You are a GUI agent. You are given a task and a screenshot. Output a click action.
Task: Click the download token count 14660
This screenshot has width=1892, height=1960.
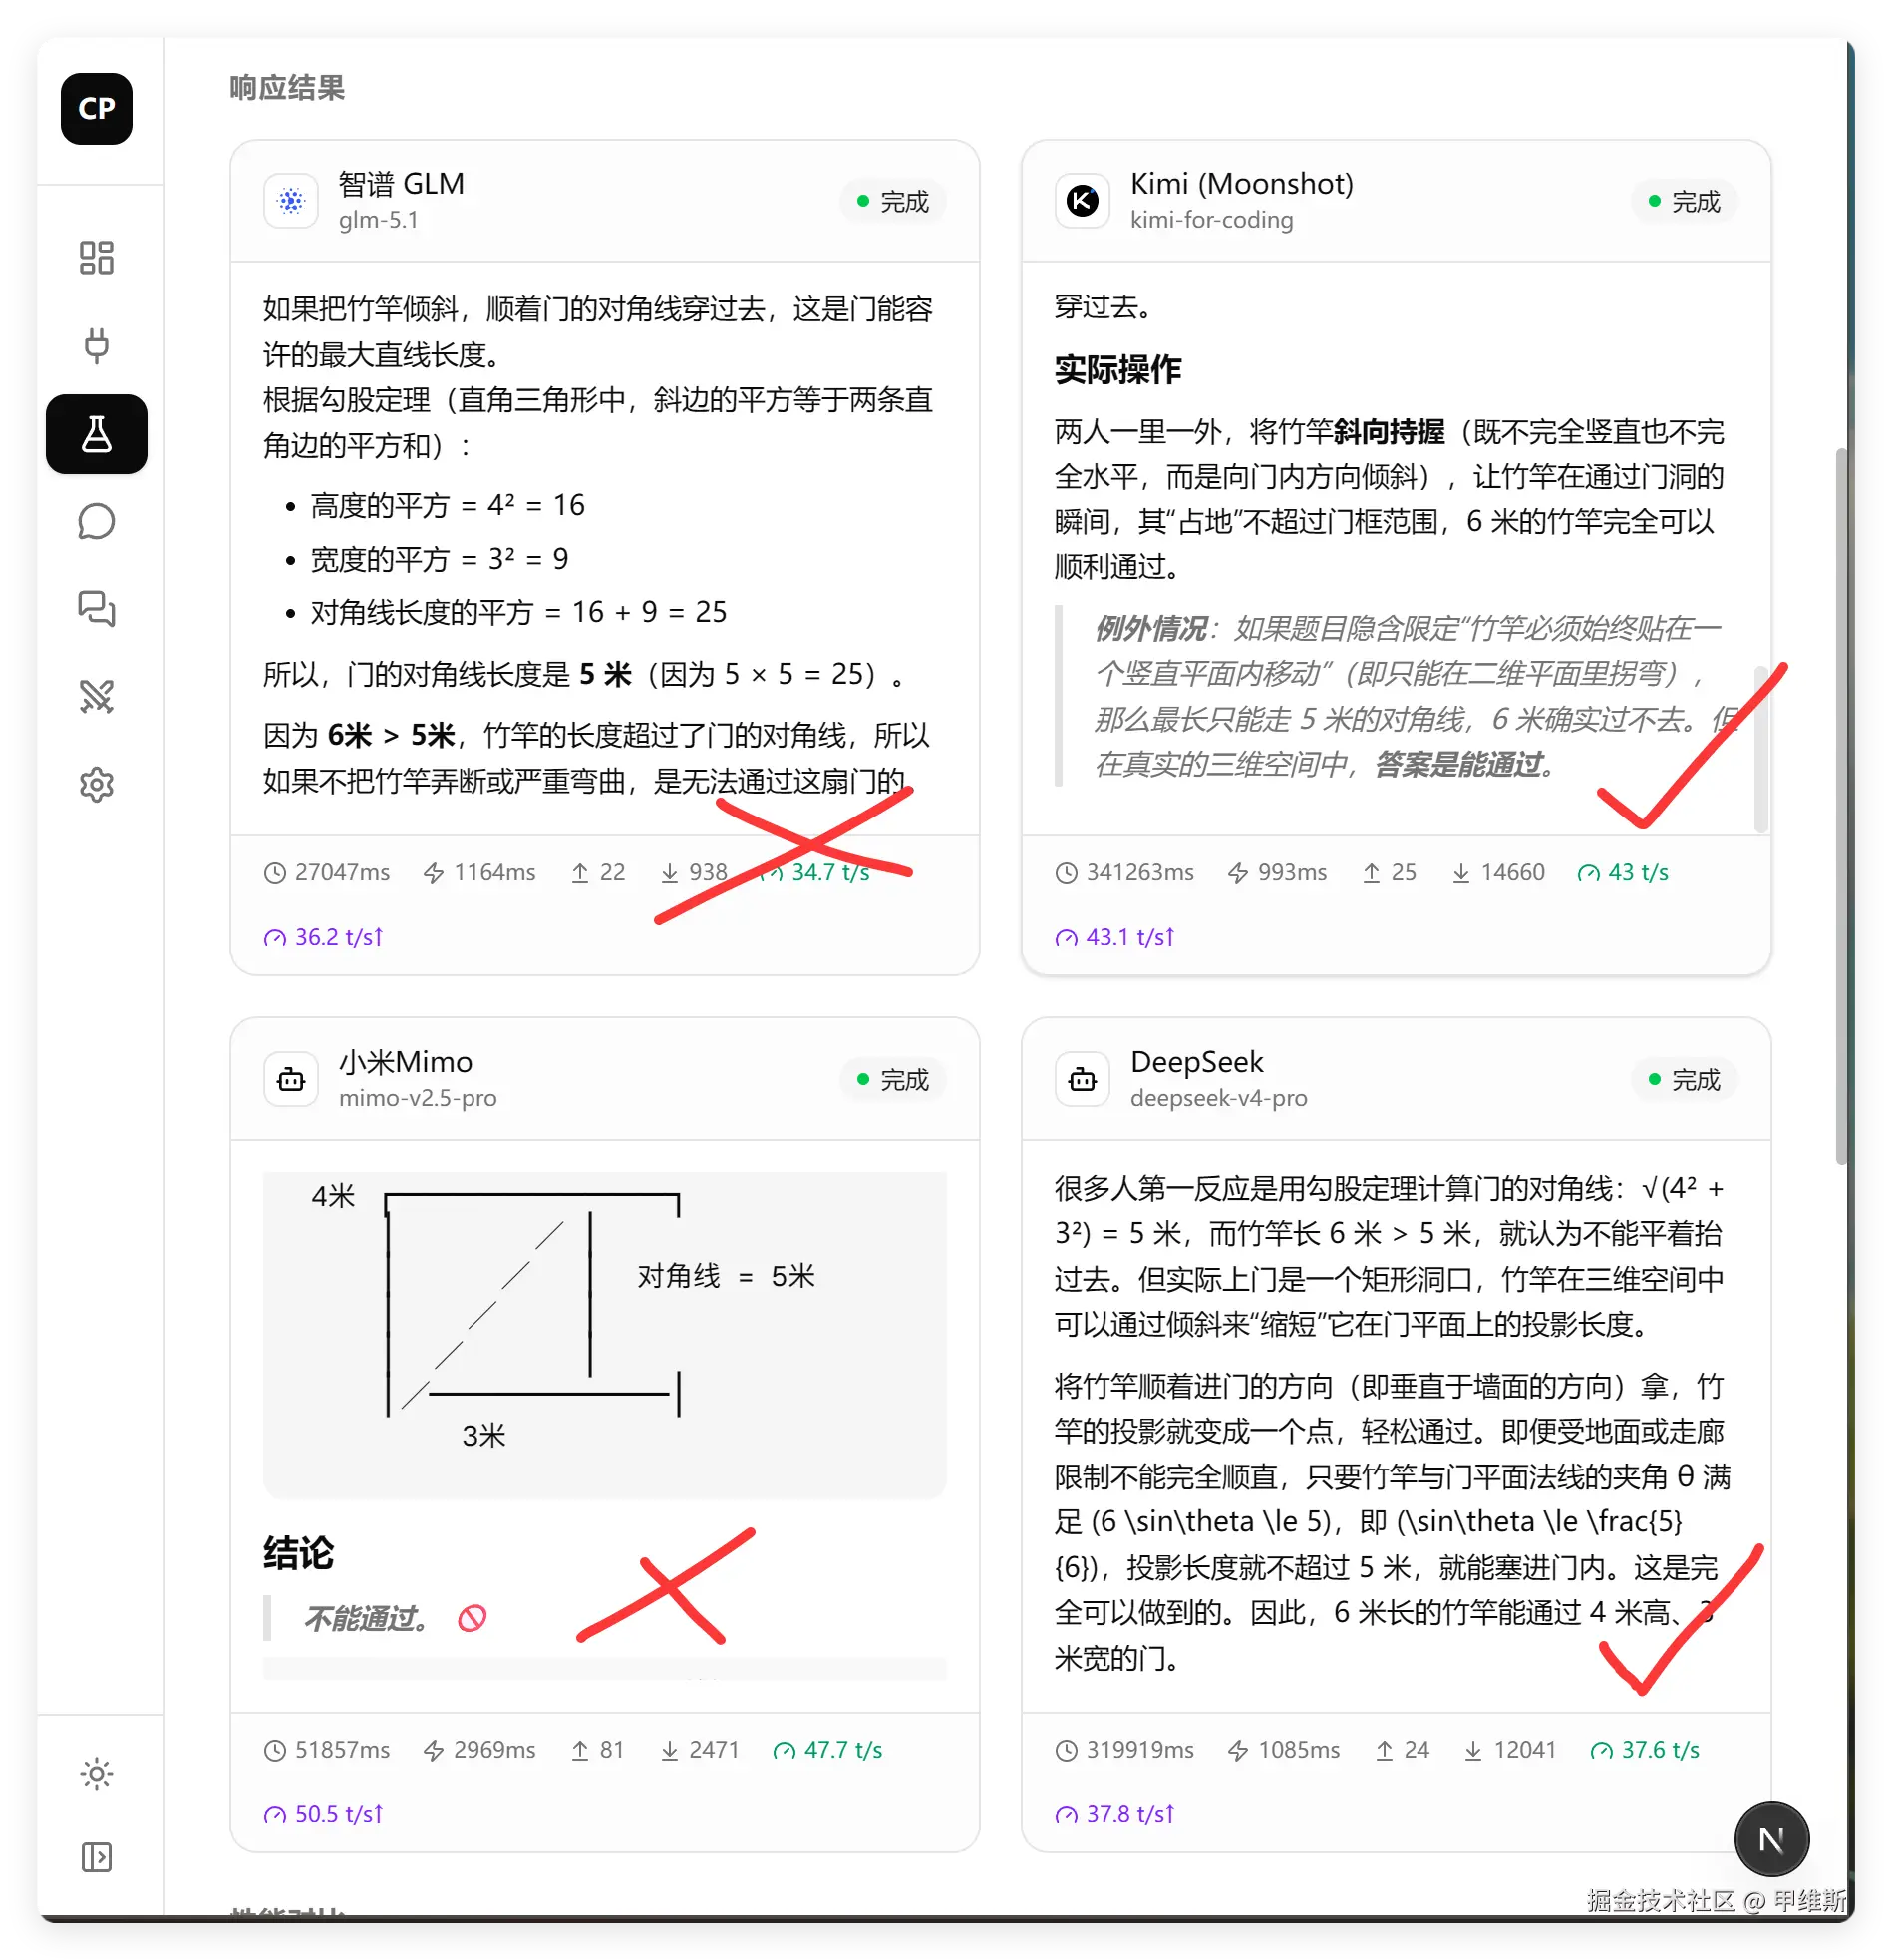tap(1512, 873)
